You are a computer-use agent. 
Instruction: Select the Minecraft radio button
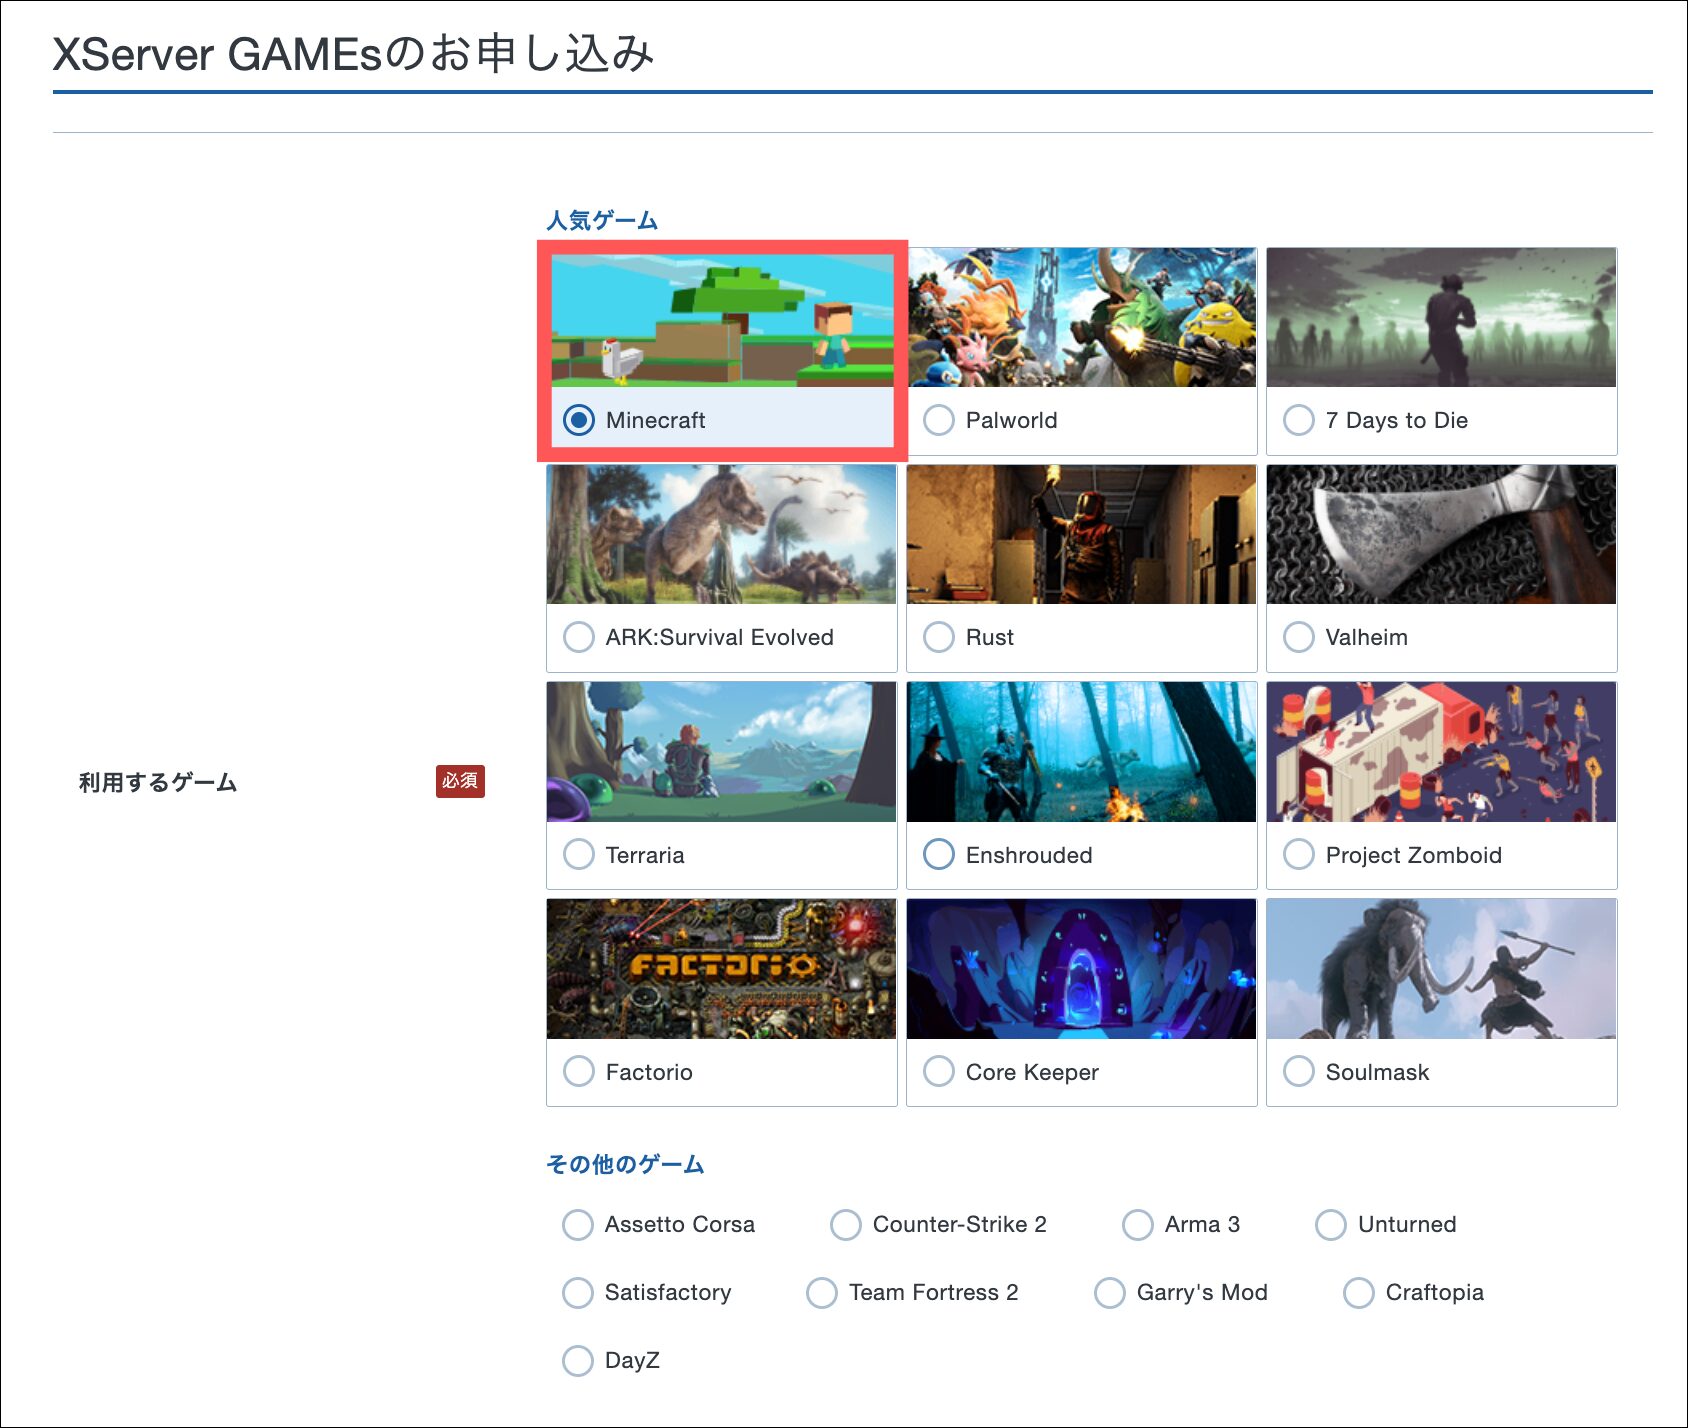click(x=579, y=420)
